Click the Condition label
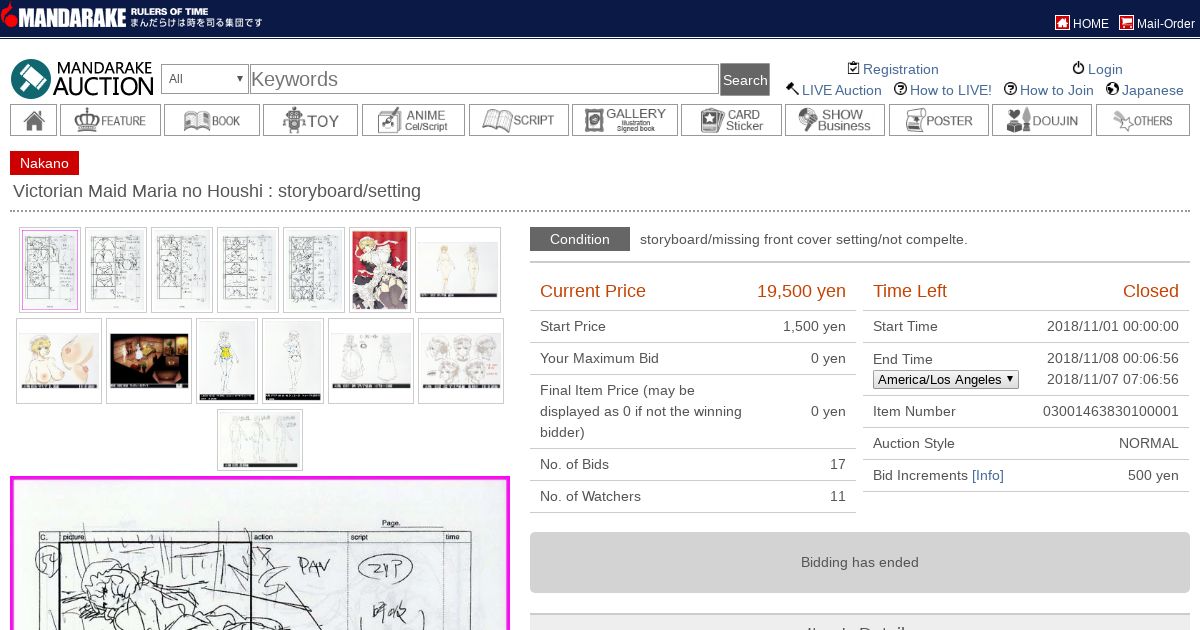The width and height of the screenshot is (1200, 630). pyautogui.click(x=580, y=239)
